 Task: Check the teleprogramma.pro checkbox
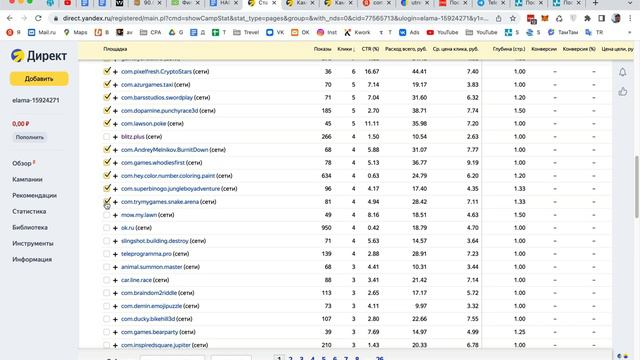(107, 254)
